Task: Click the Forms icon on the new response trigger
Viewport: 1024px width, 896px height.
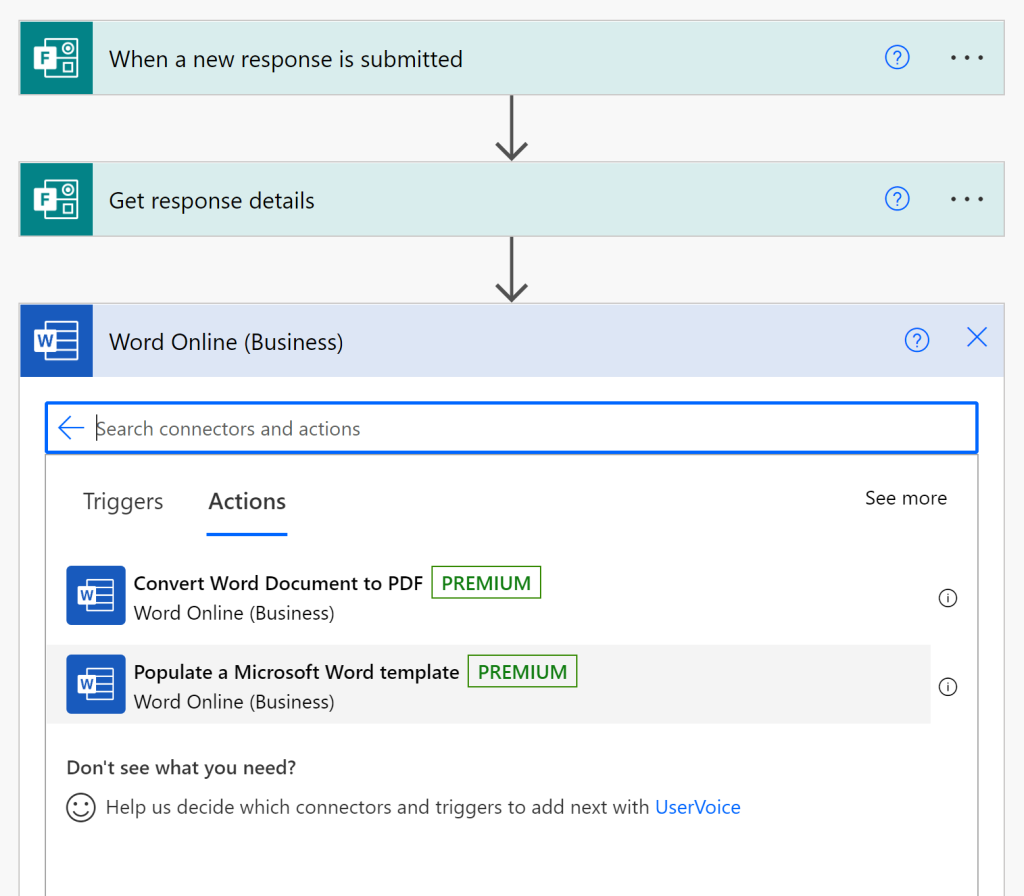Action: click(x=56, y=58)
